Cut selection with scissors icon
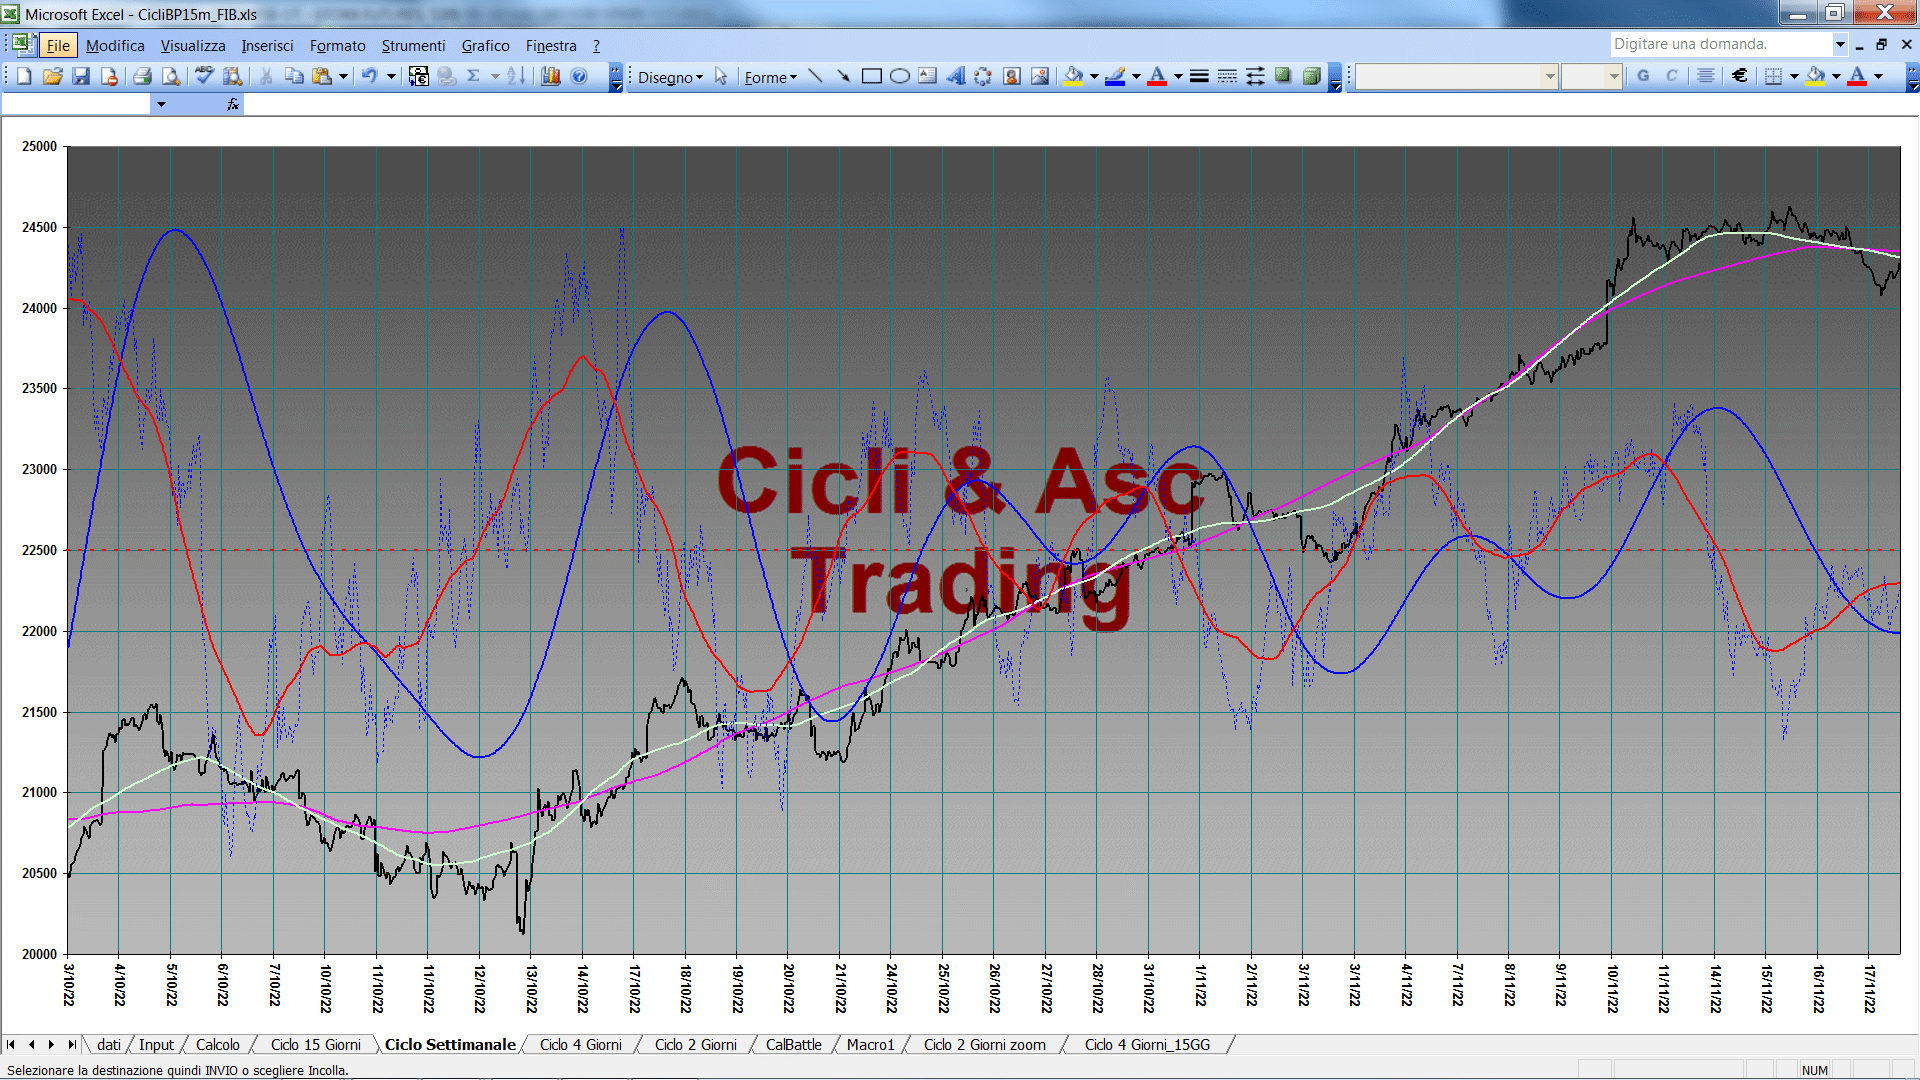This screenshot has width=1920, height=1080. point(266,76)
